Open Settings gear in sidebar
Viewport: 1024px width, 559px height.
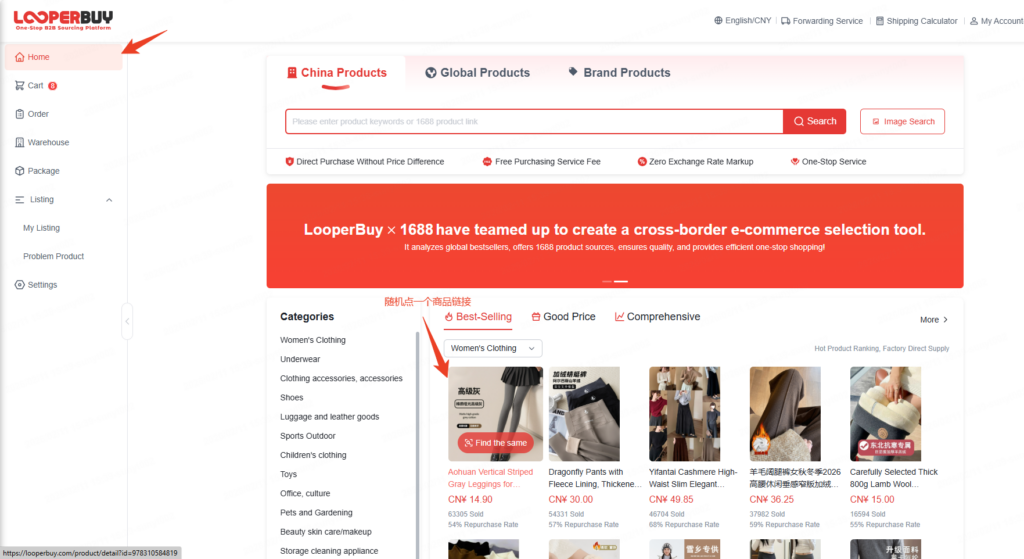[x=20, y=285]
